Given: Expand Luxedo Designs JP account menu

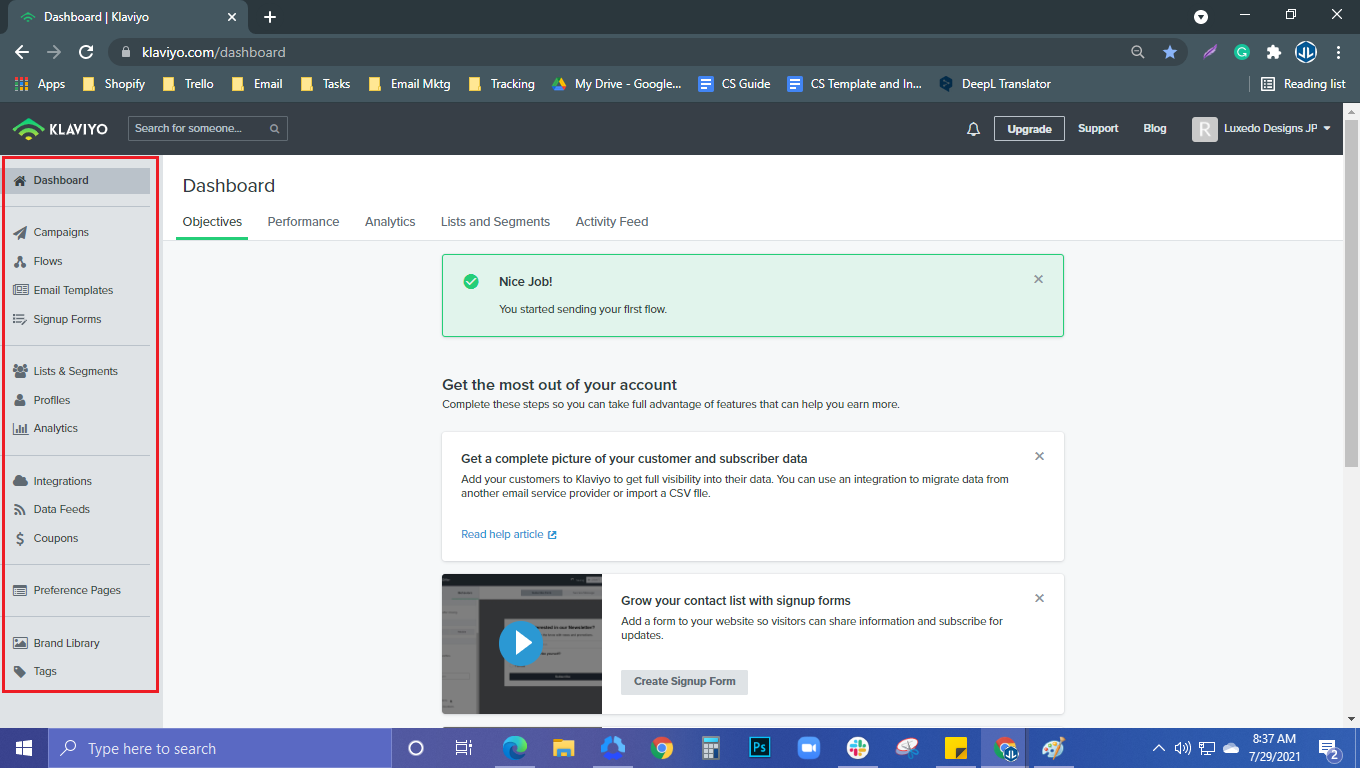Looking at the screenshot, I should click(x=1262, y=129).
